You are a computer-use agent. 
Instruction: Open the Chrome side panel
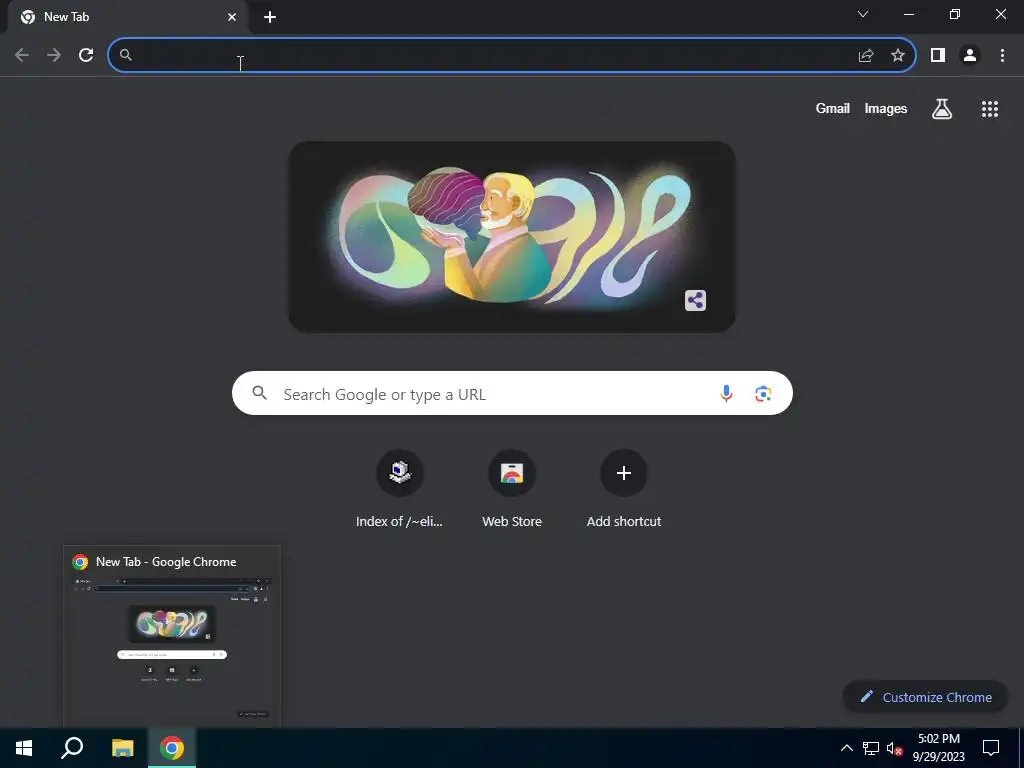click(x=938, y=56)
